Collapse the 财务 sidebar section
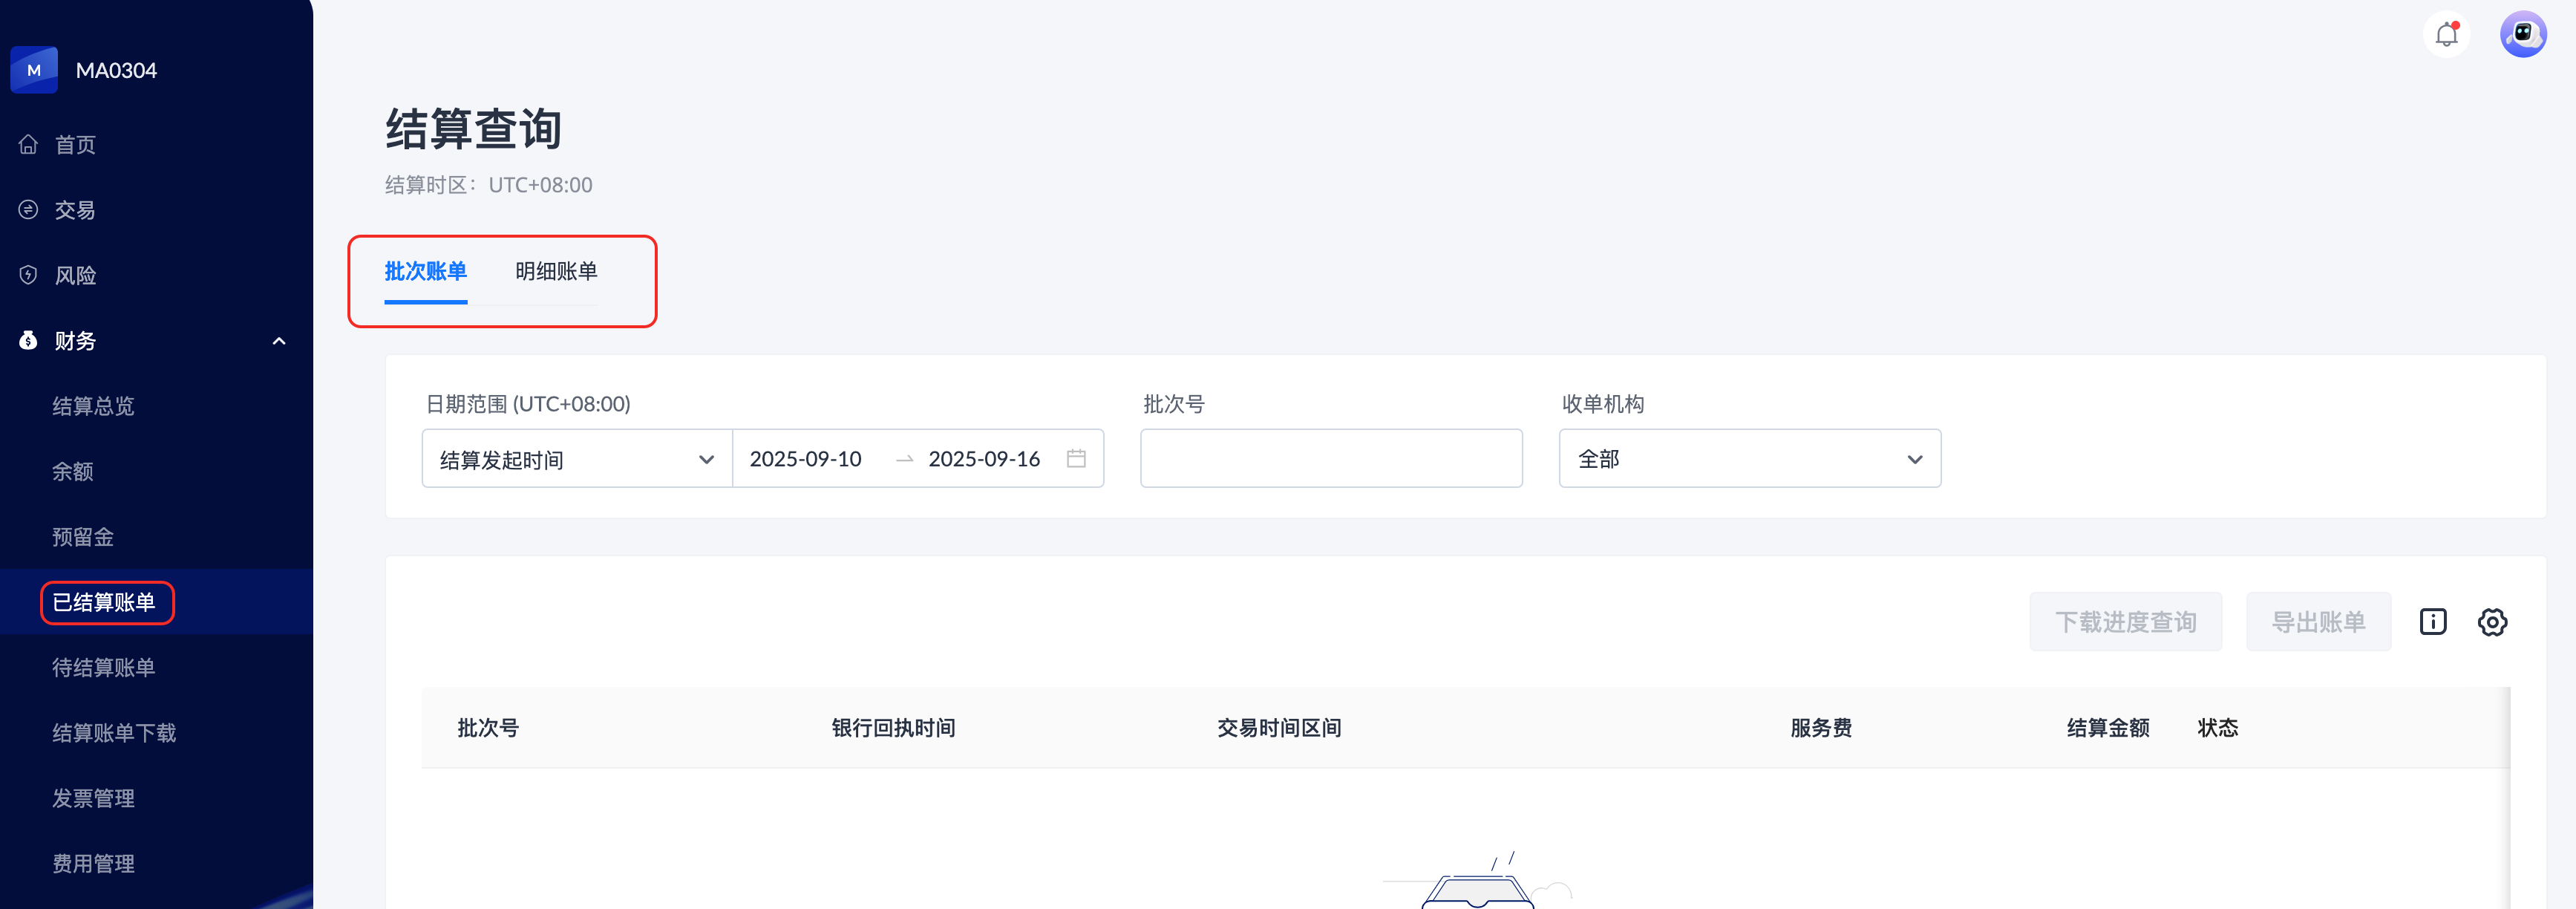This screenshot has width=2576, height=909. [x=279, y=341]
